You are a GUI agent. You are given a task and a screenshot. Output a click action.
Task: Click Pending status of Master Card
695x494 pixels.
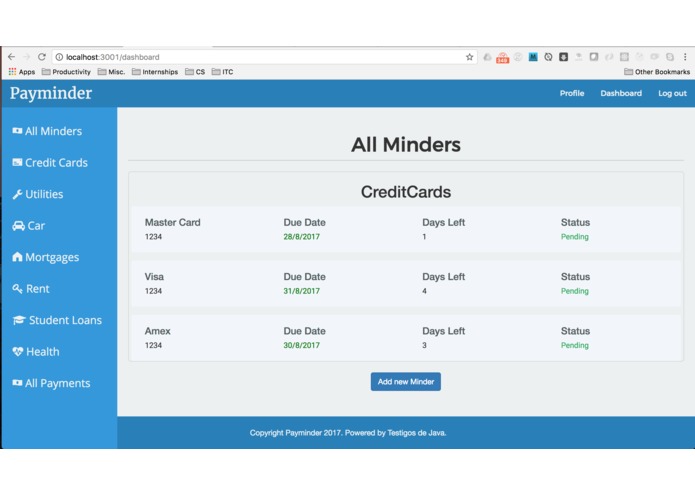point(574,237)
